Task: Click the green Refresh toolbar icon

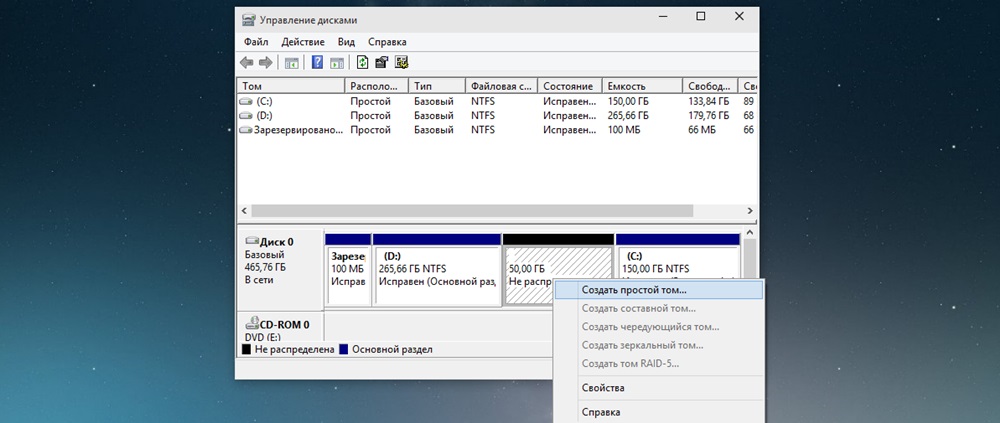Action: coord(363,63)
